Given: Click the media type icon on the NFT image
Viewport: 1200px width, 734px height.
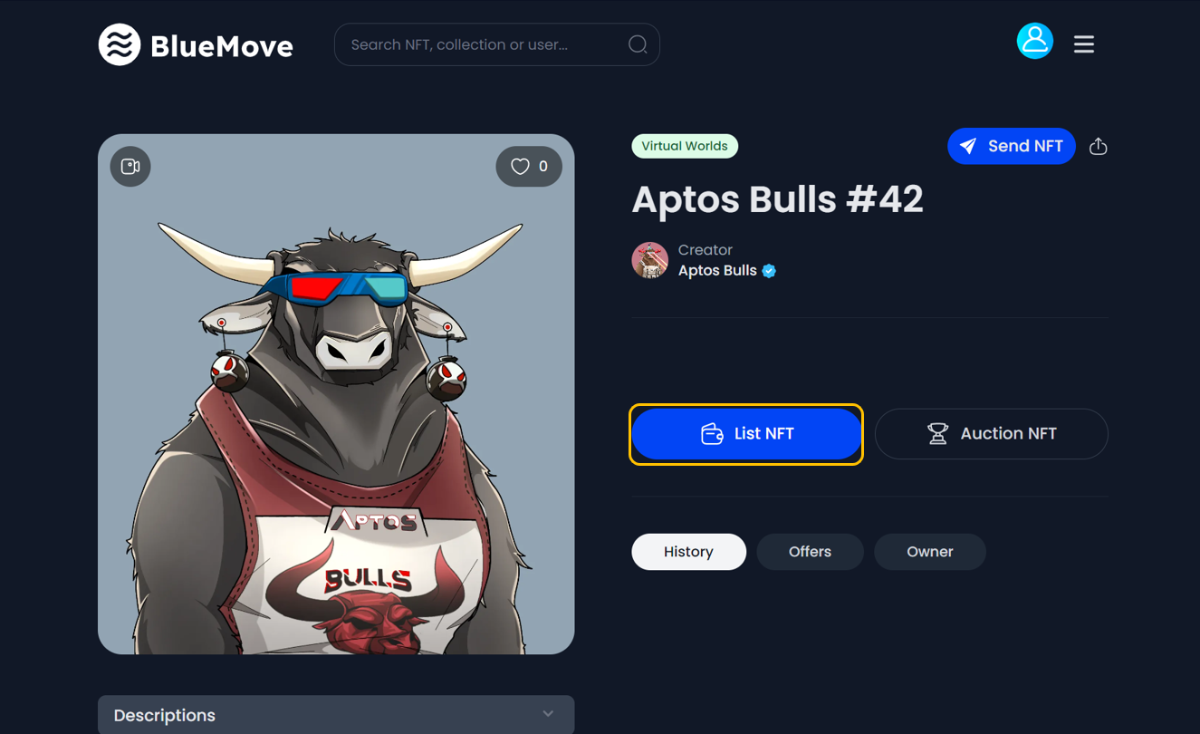Looking at the screenshot, I should (130, 166).
